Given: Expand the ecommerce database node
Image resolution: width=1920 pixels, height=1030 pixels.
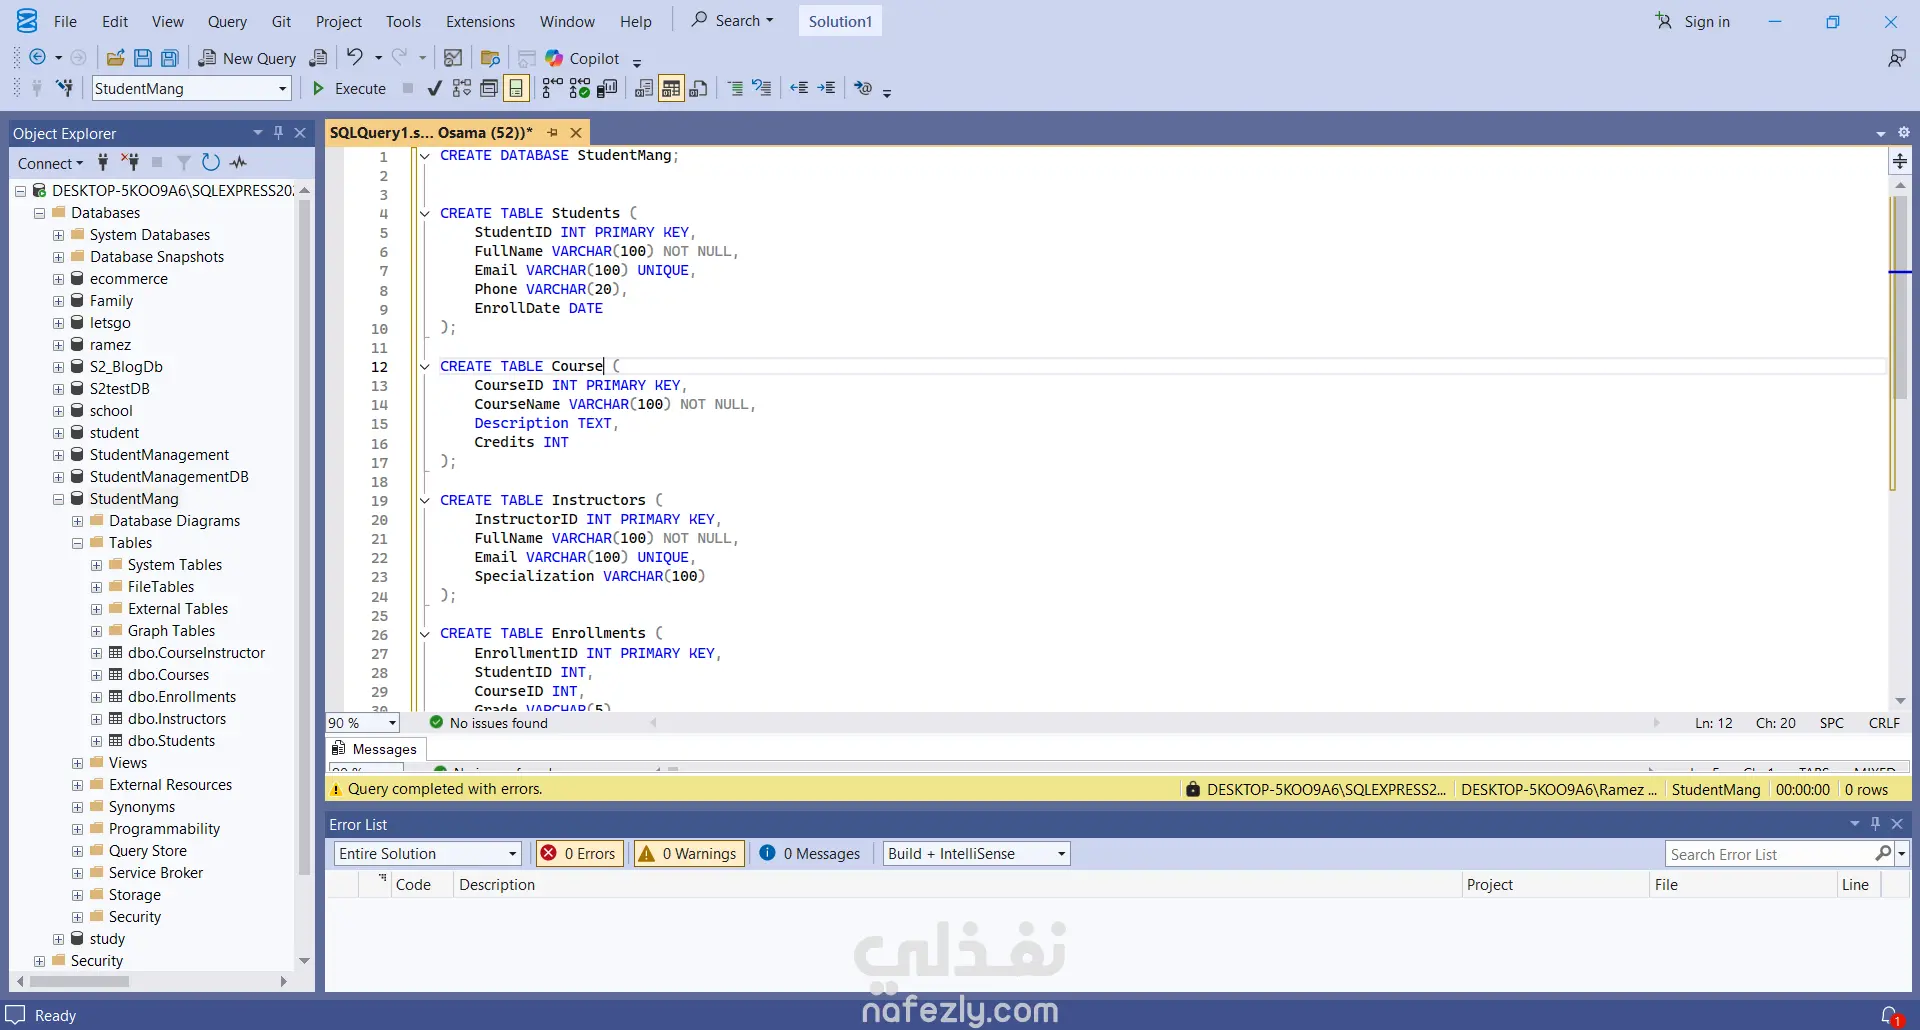Looking at the screenshot, I should click(59, 279).
